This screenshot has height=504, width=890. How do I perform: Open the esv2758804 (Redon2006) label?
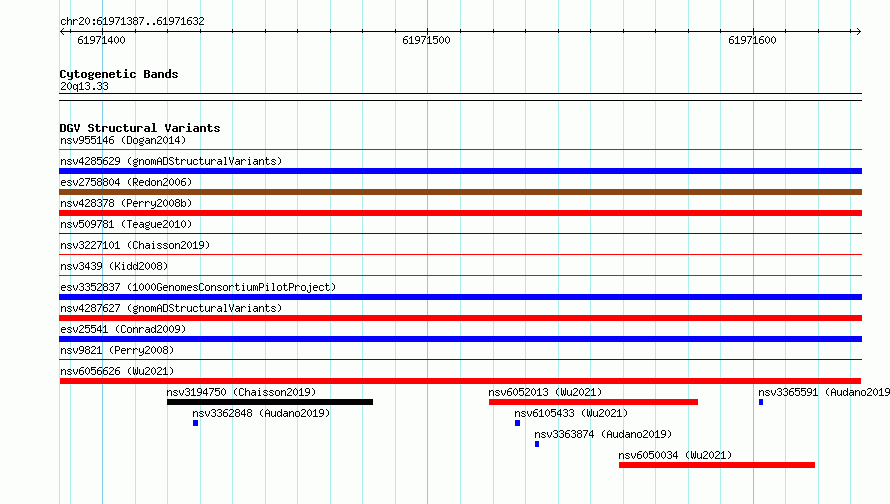coord(126,182)
